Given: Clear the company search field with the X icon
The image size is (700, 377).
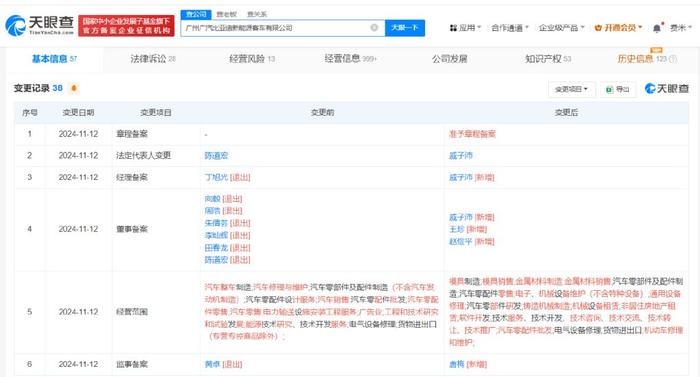Looking at the screenshot, I should tap(374, 28).
